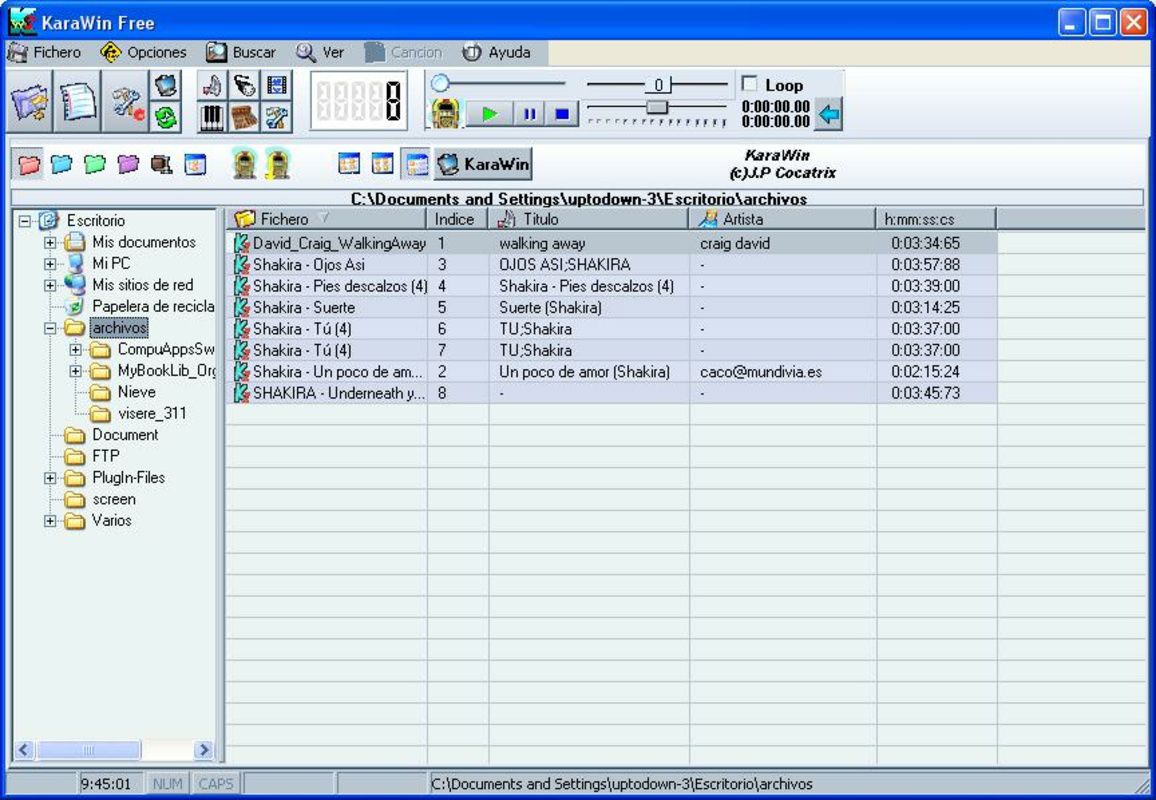Viewport: 1156px width, 800px height.
Task: Click the pitch slider showing 0
Action: tap(658, 85)
